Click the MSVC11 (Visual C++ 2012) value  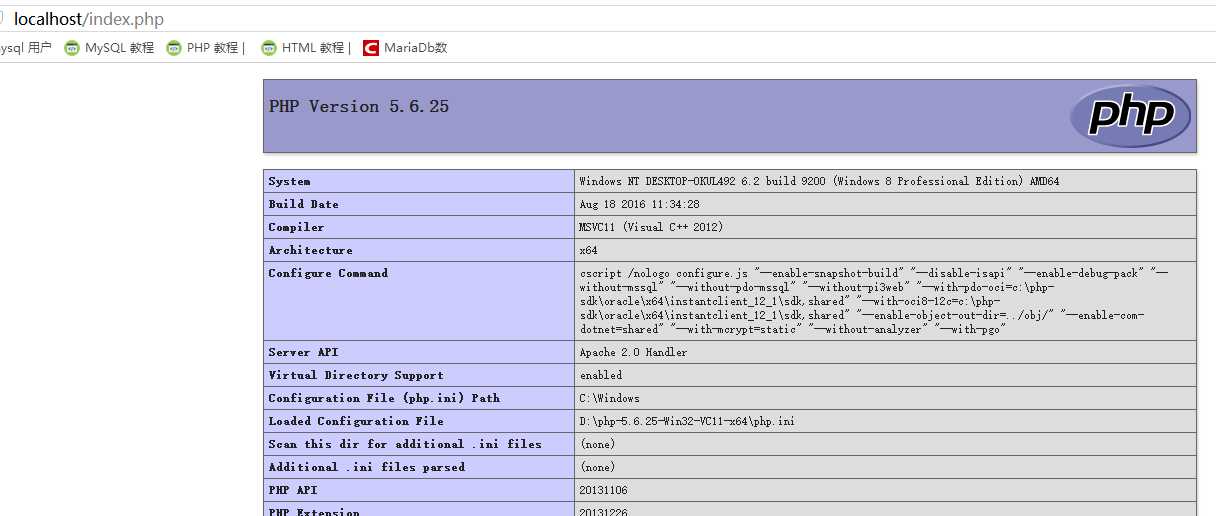pos(651,227)
